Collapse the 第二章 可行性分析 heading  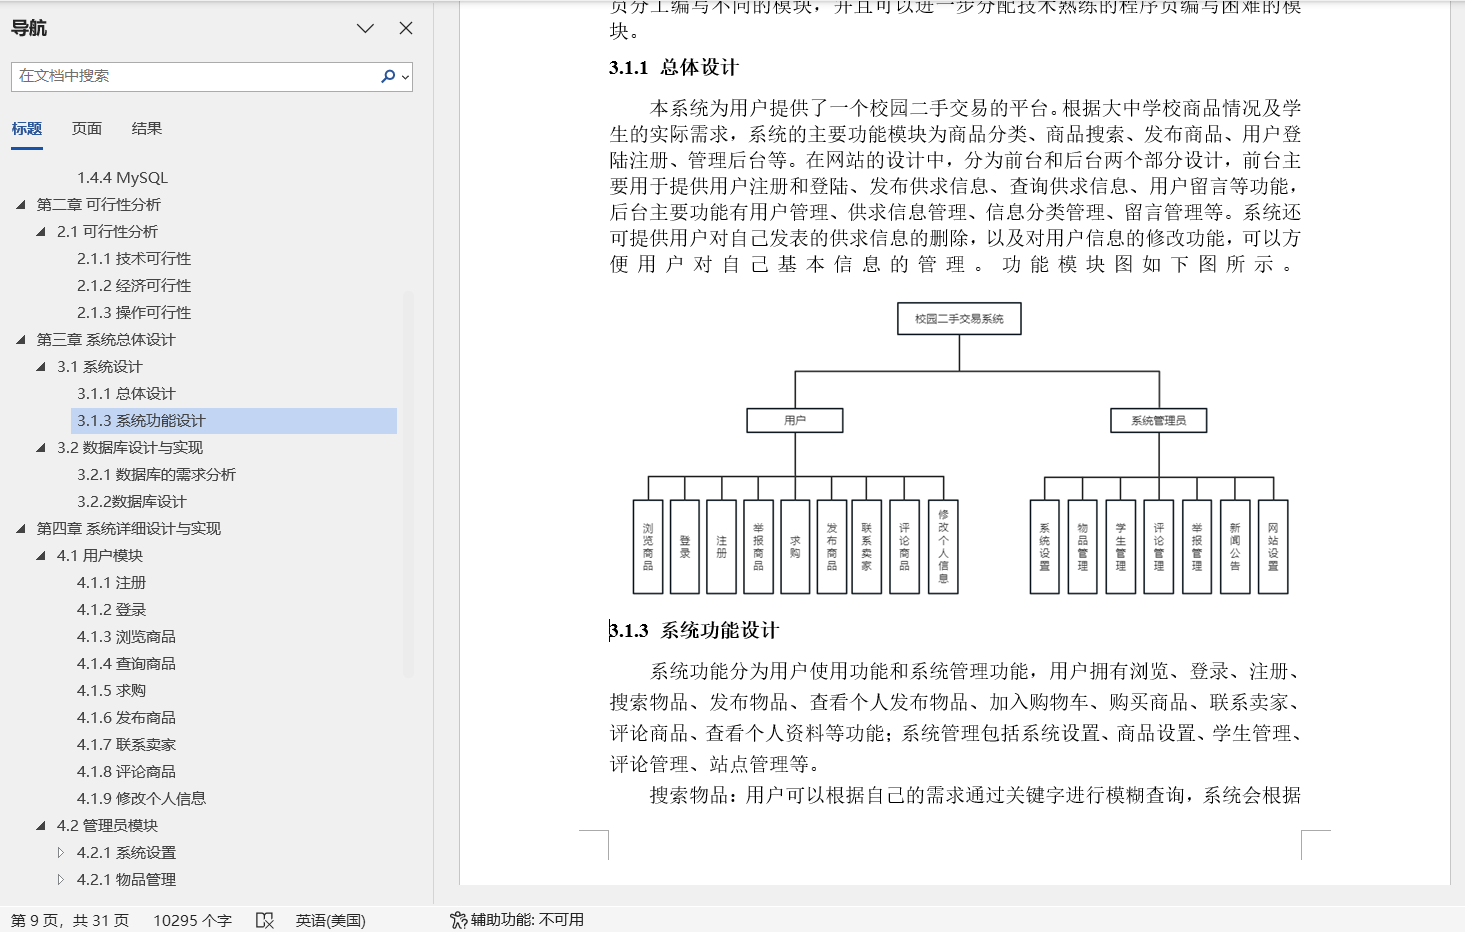pos(21,205)
